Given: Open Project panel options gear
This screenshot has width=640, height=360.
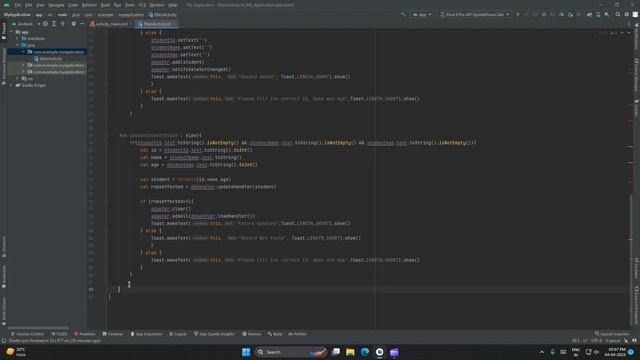Looking at the screenshot, I should [73, 24].
